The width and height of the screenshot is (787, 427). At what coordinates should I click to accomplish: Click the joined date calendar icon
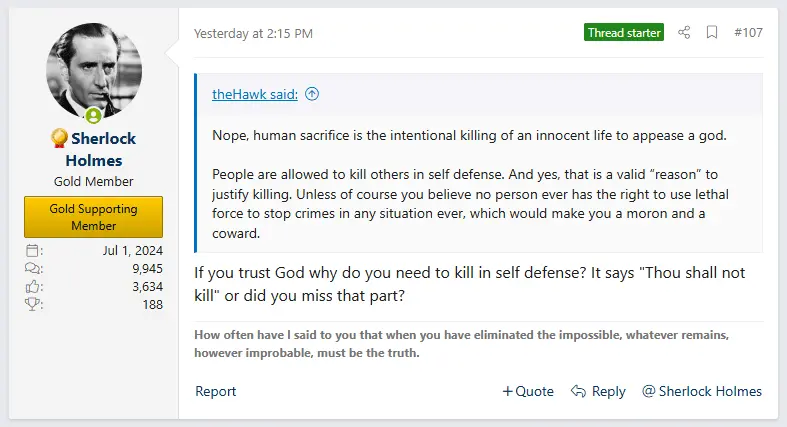[33, 250]
